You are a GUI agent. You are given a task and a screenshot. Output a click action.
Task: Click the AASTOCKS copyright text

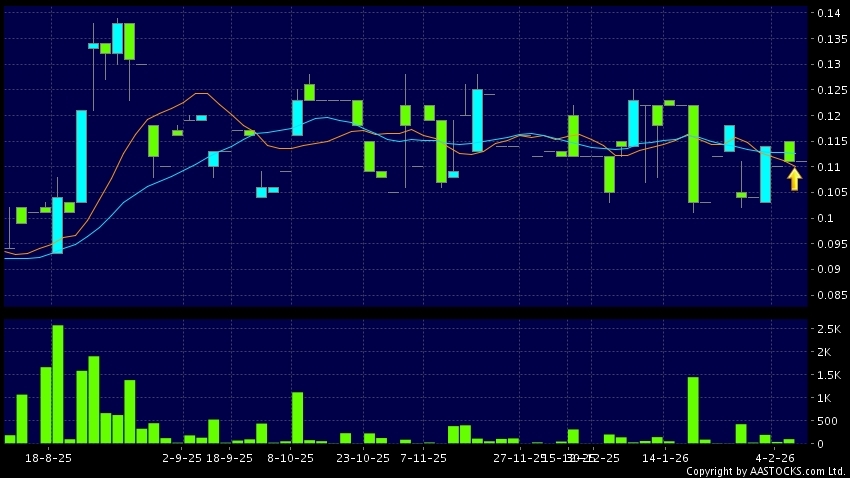[766, 471]
